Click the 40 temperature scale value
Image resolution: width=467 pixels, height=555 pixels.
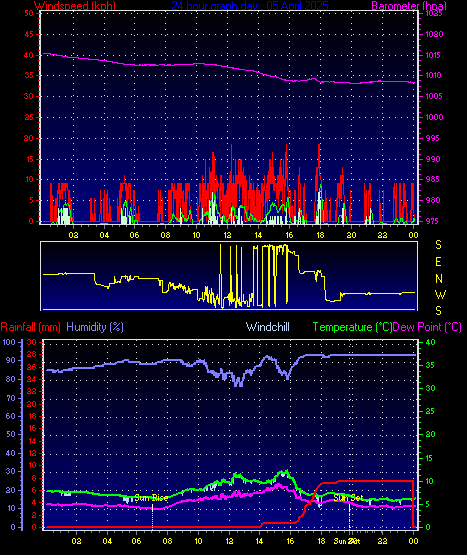(x=431, y=342)
